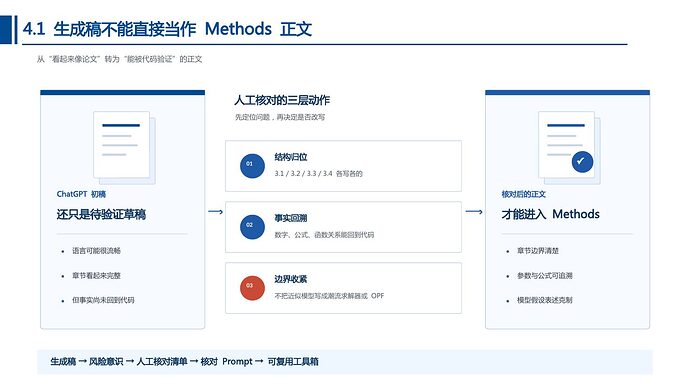Click the text 先定位问题，再决定是否改写
The image size is (690, 388).
tap(280, 117)
